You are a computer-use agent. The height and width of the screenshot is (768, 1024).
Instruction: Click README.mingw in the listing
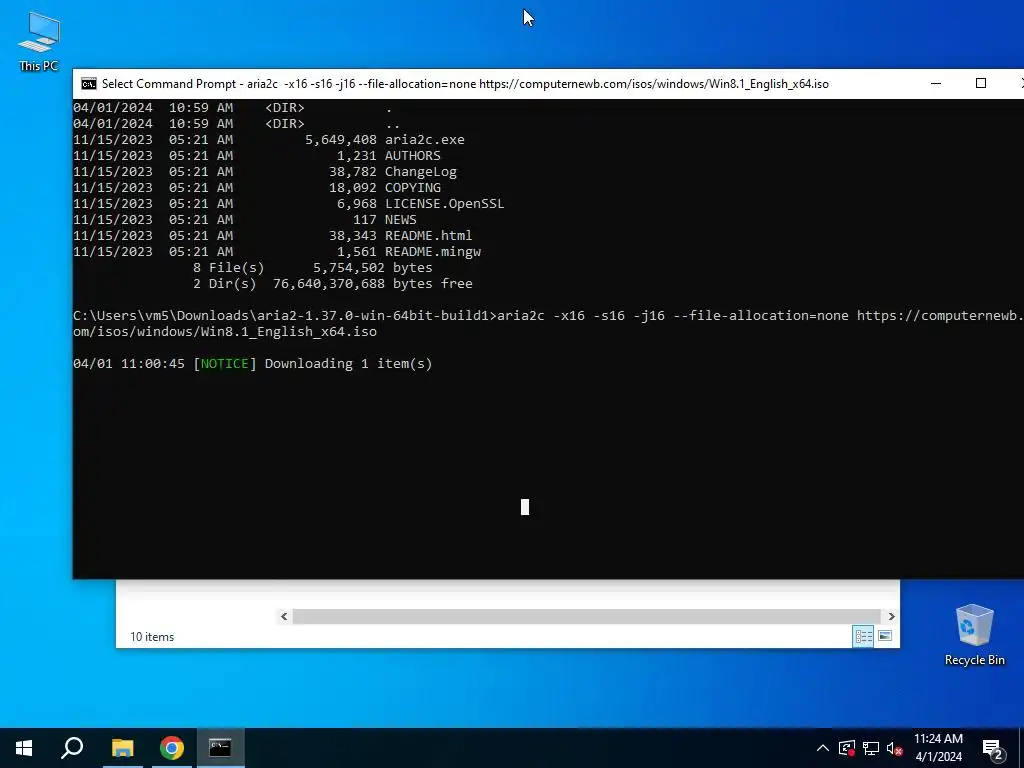click(432, 251)
